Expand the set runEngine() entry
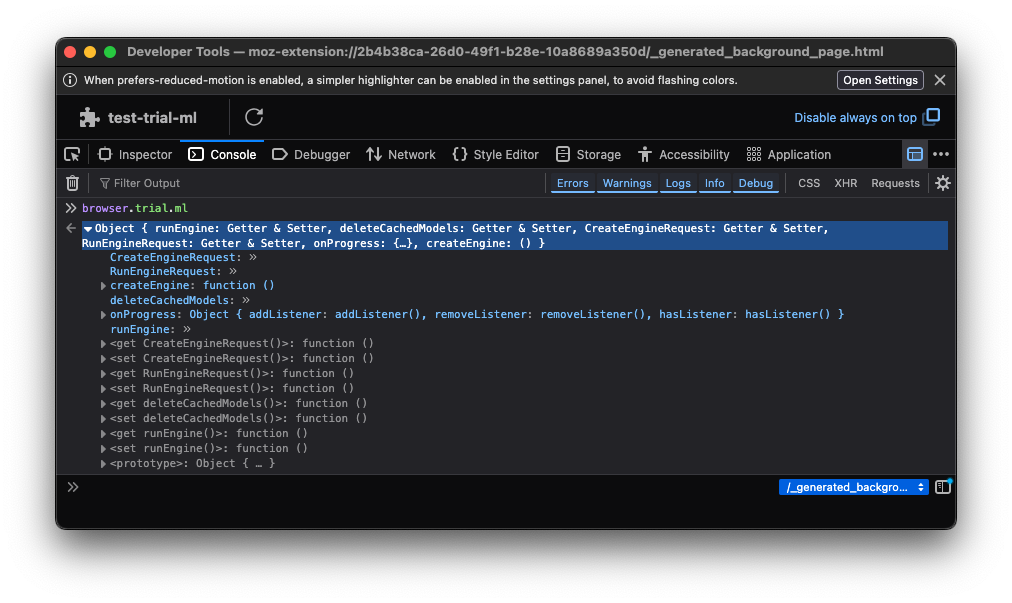The image size is (1012, 603). (x=103, y=448)
